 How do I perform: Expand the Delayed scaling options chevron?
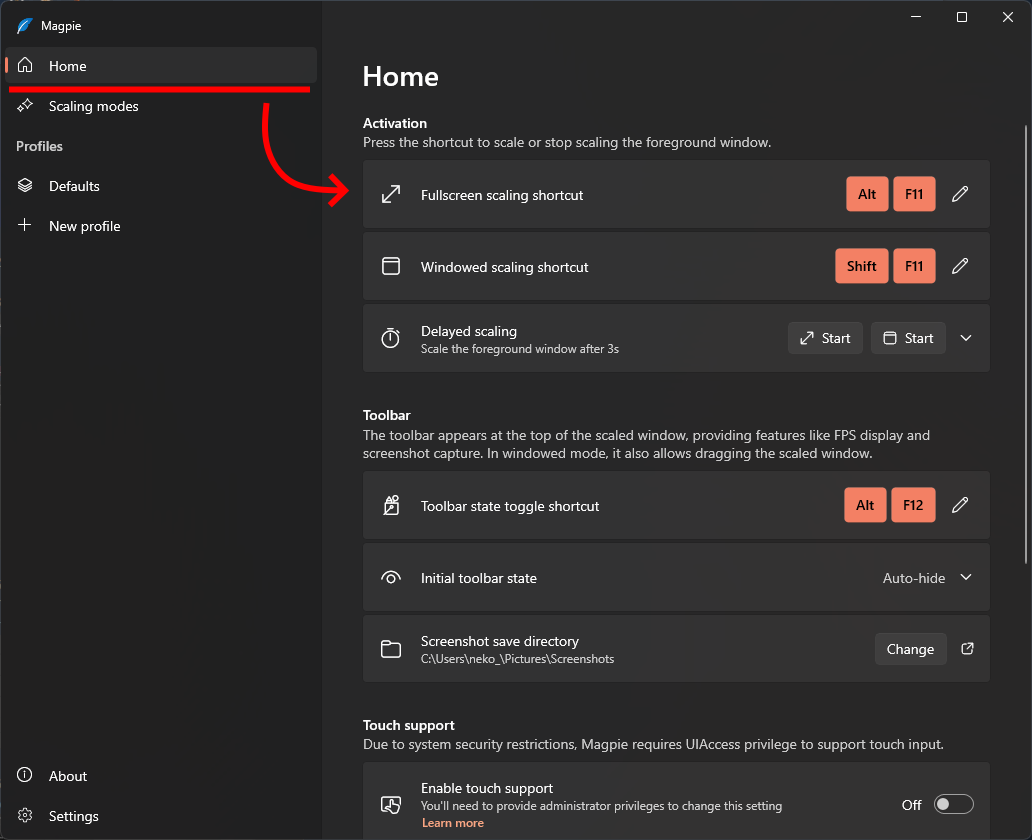pos(966,338)
